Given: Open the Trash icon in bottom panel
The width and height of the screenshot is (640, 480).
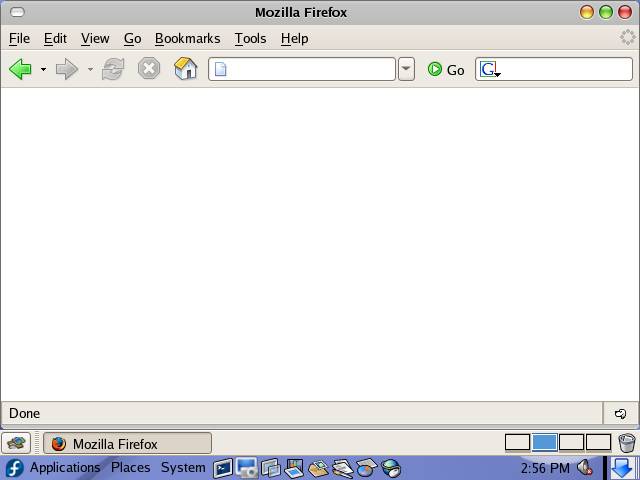Looking at the screenshot, I should tap(626, 442).
